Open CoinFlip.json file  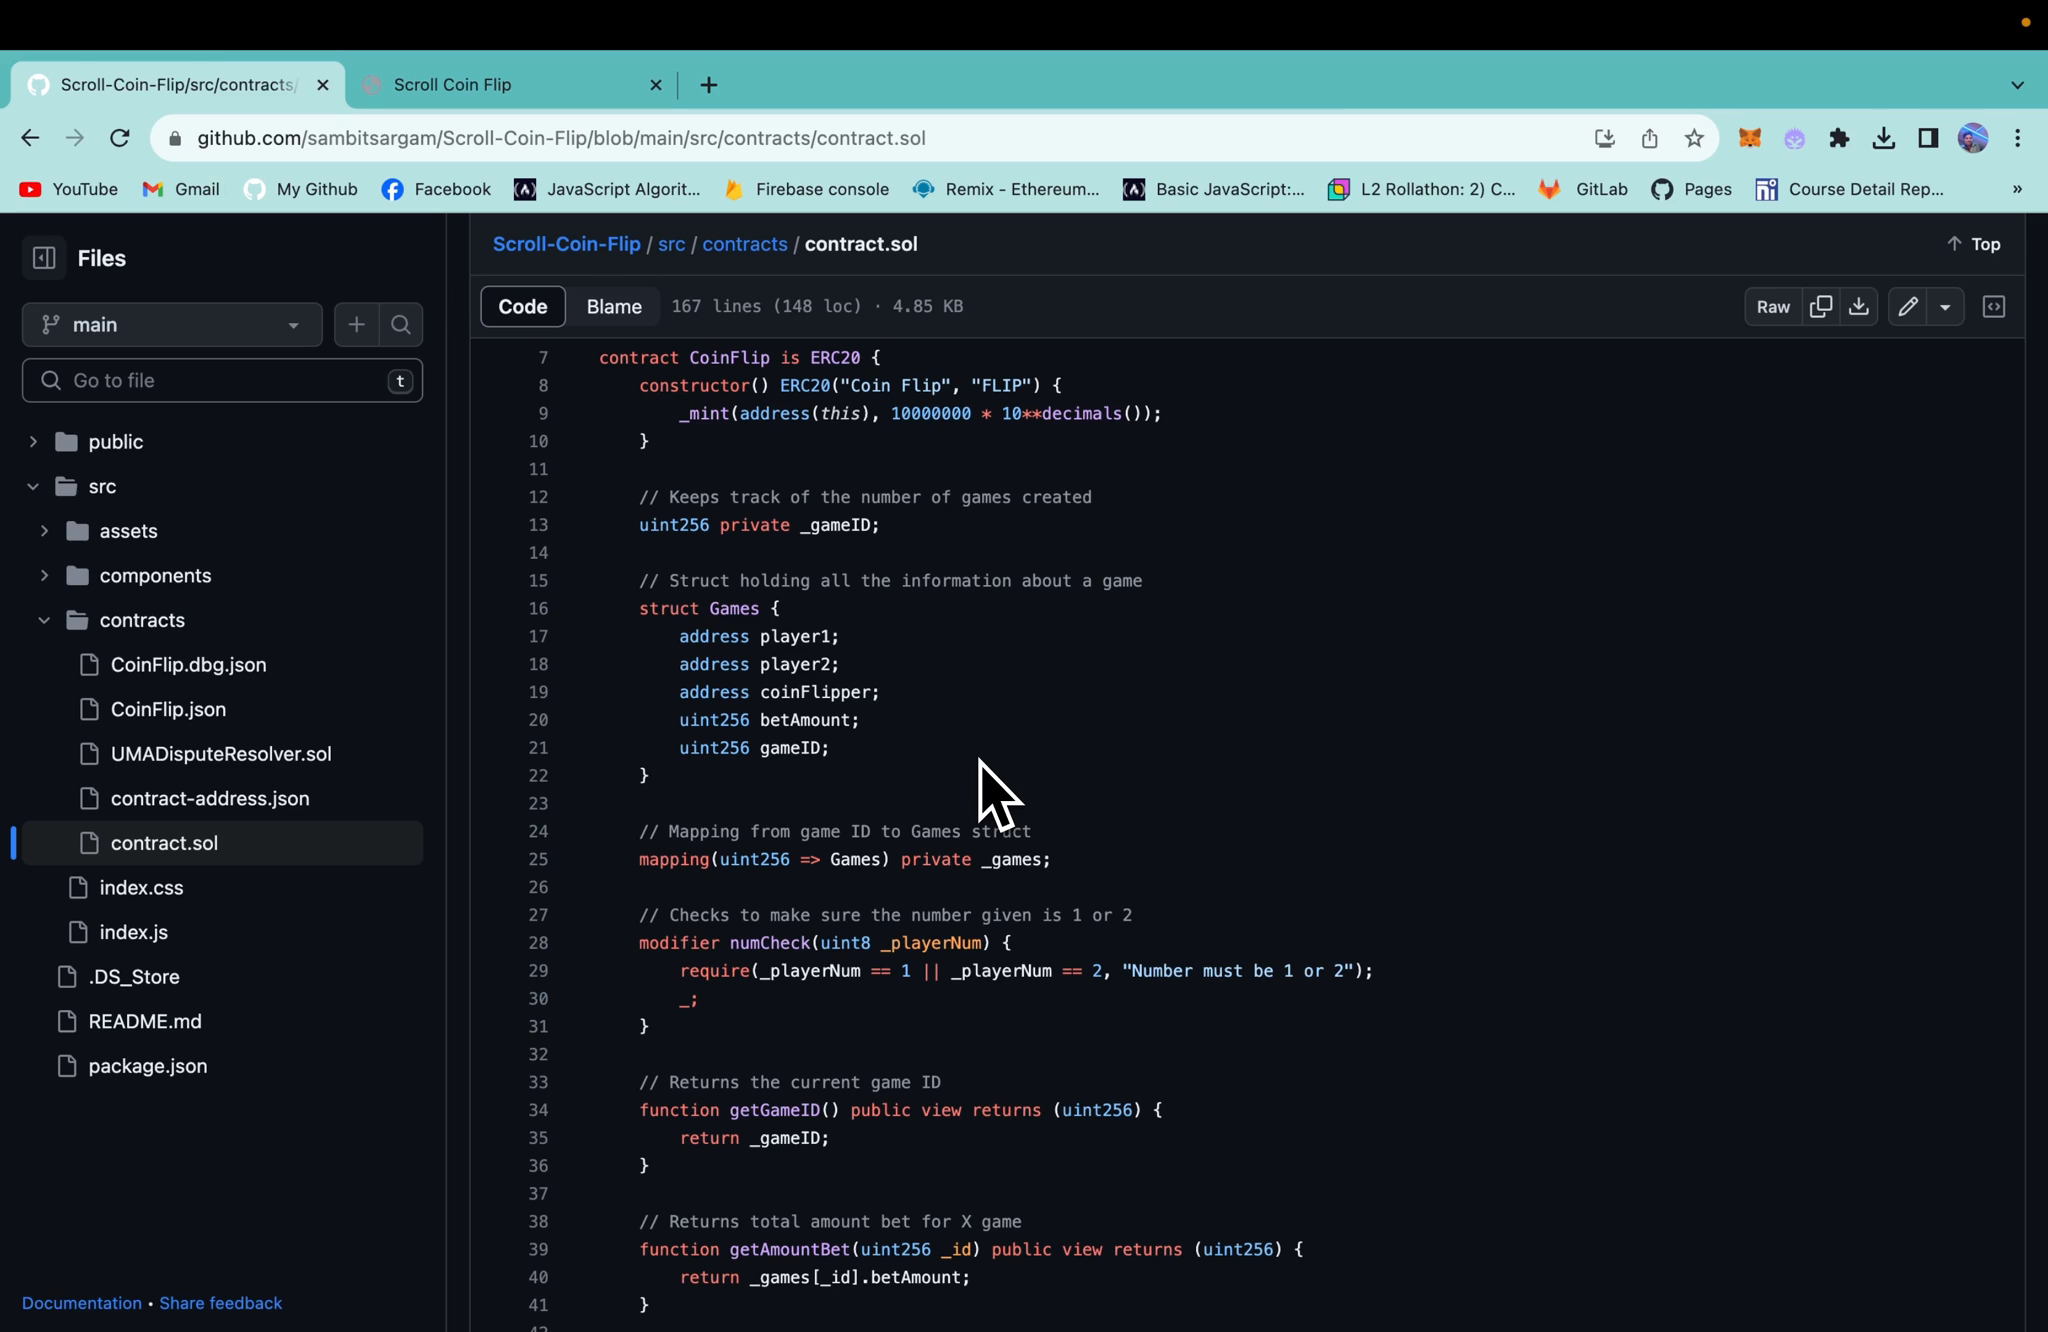pyautogui.click(x=168, y=710)
